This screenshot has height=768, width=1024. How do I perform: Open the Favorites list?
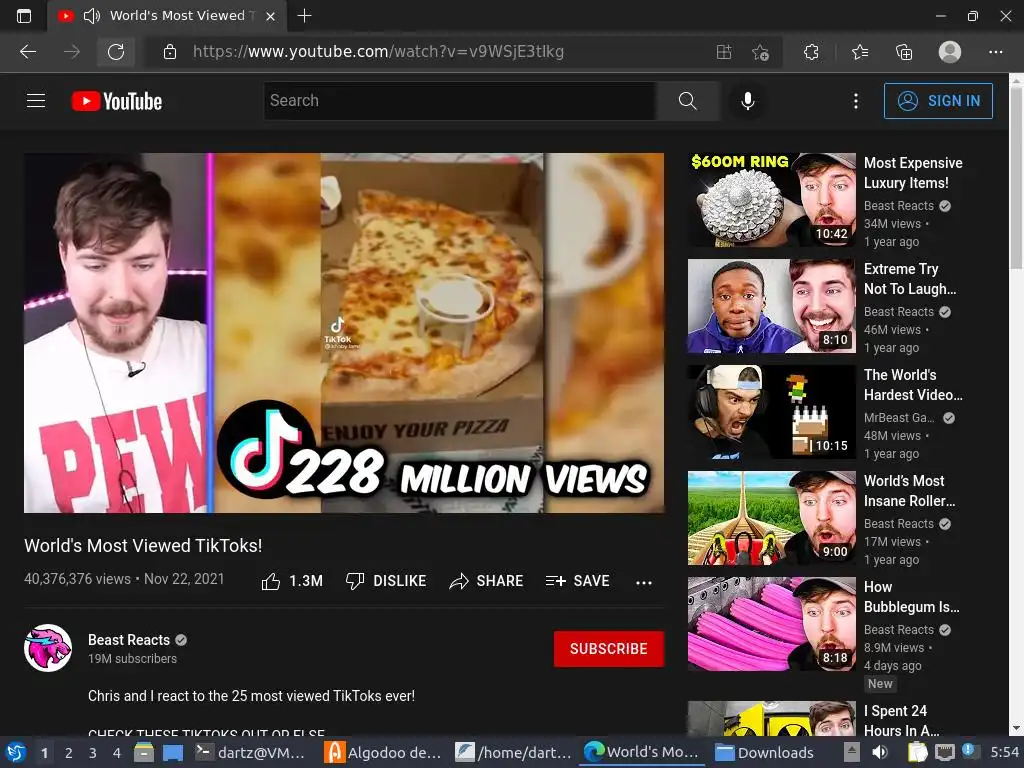(860, 52)
